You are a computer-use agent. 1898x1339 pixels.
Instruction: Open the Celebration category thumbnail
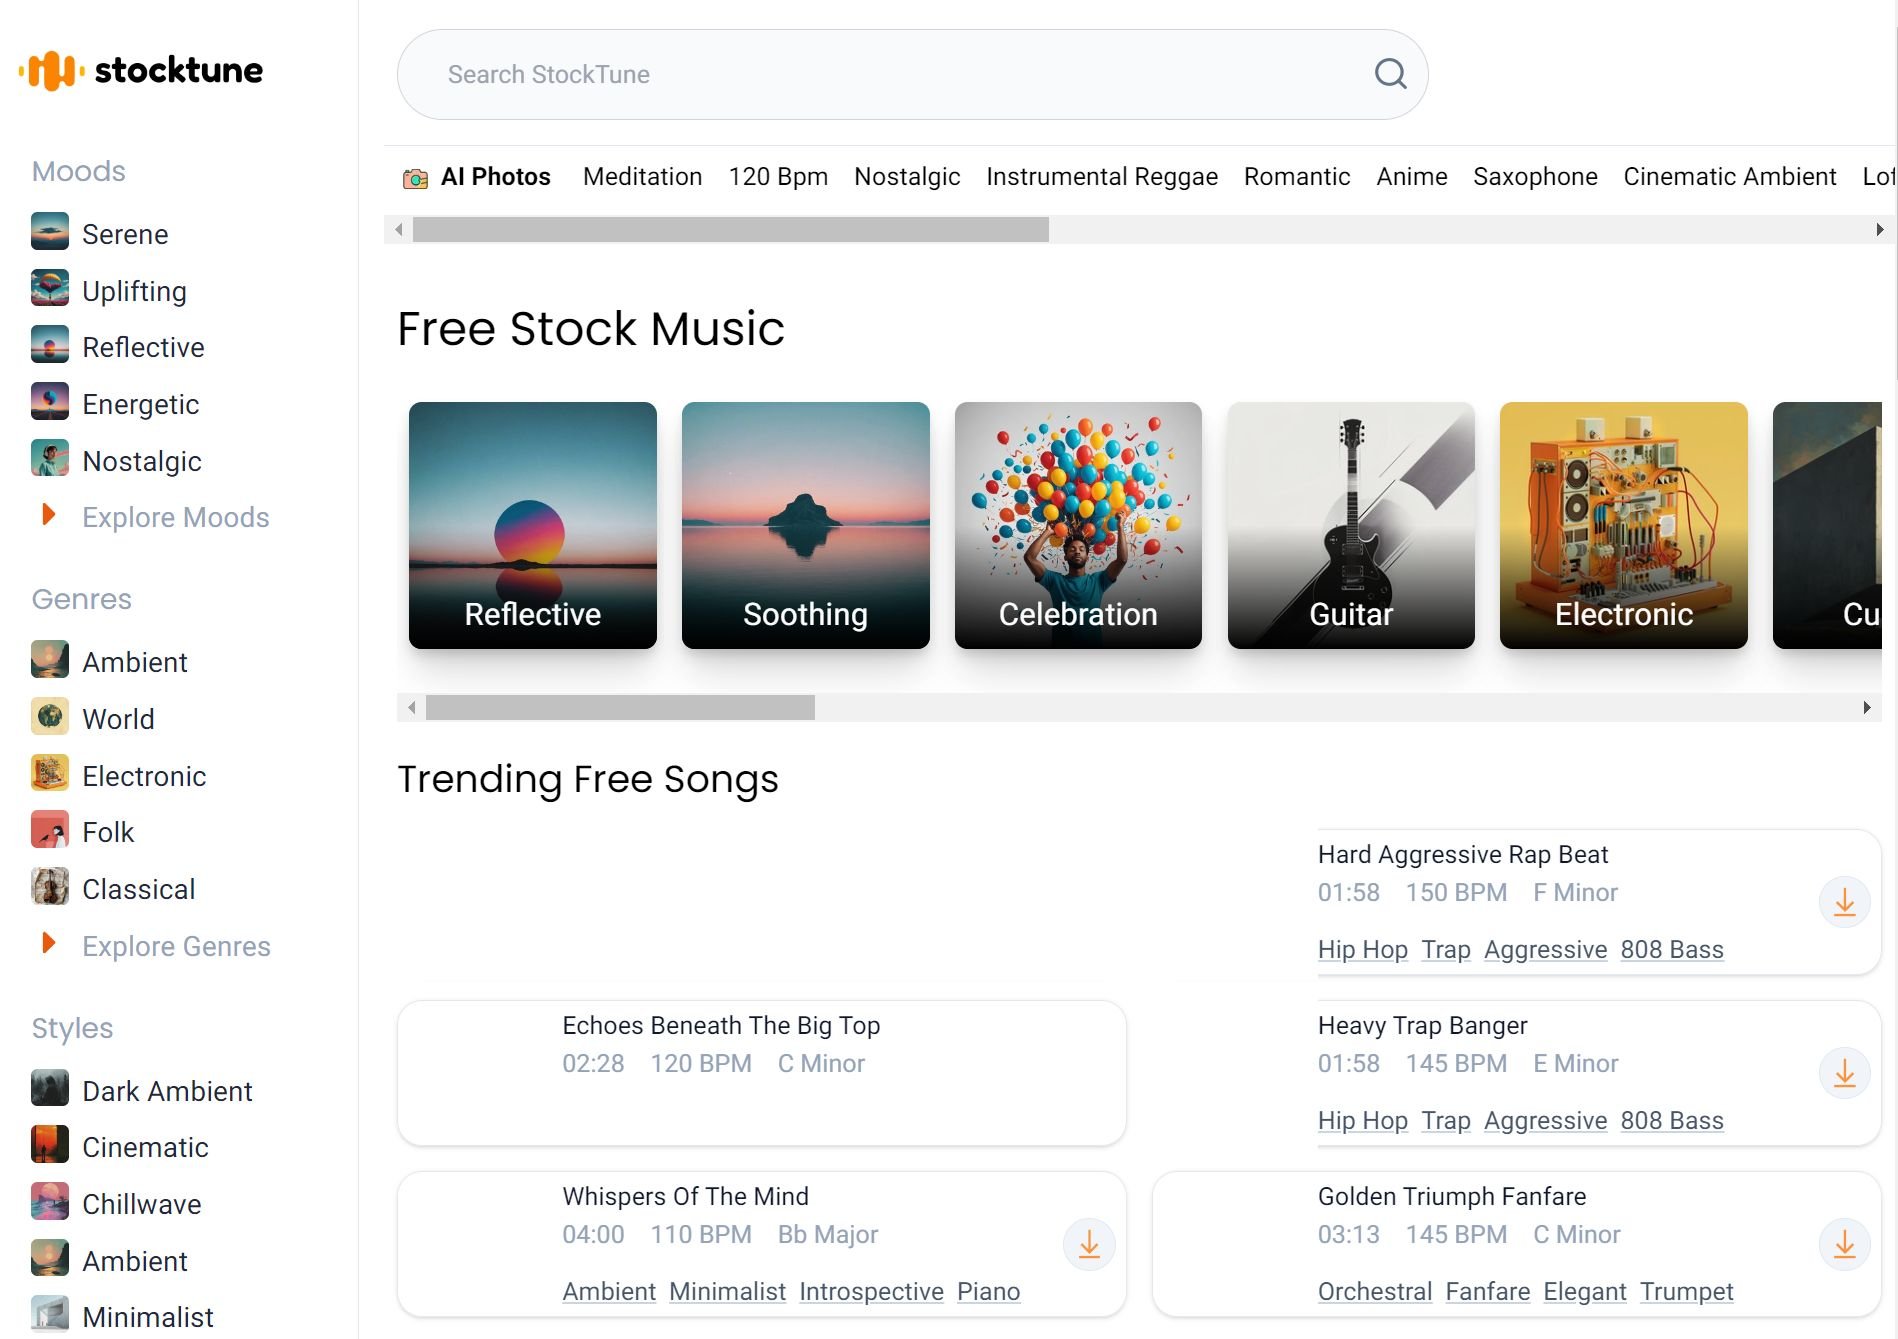coord(1078,526)
